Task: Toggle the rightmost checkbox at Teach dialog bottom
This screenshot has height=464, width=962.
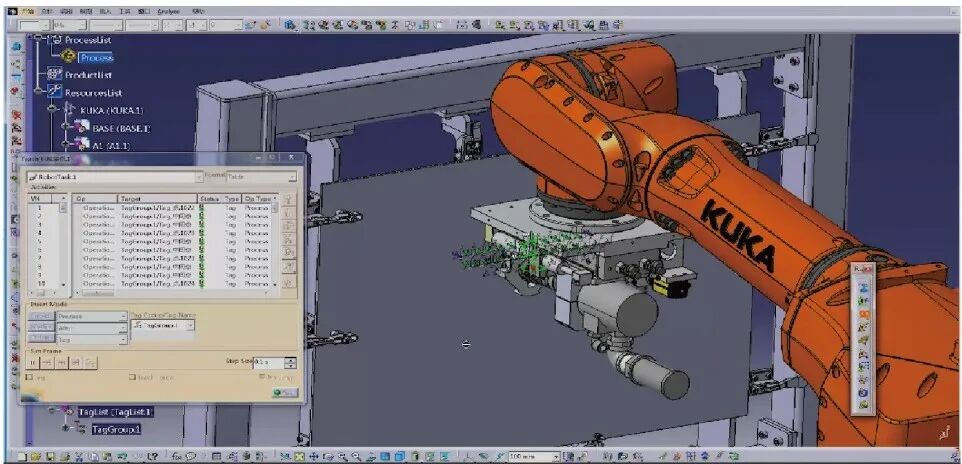Action: coord(262,376)
